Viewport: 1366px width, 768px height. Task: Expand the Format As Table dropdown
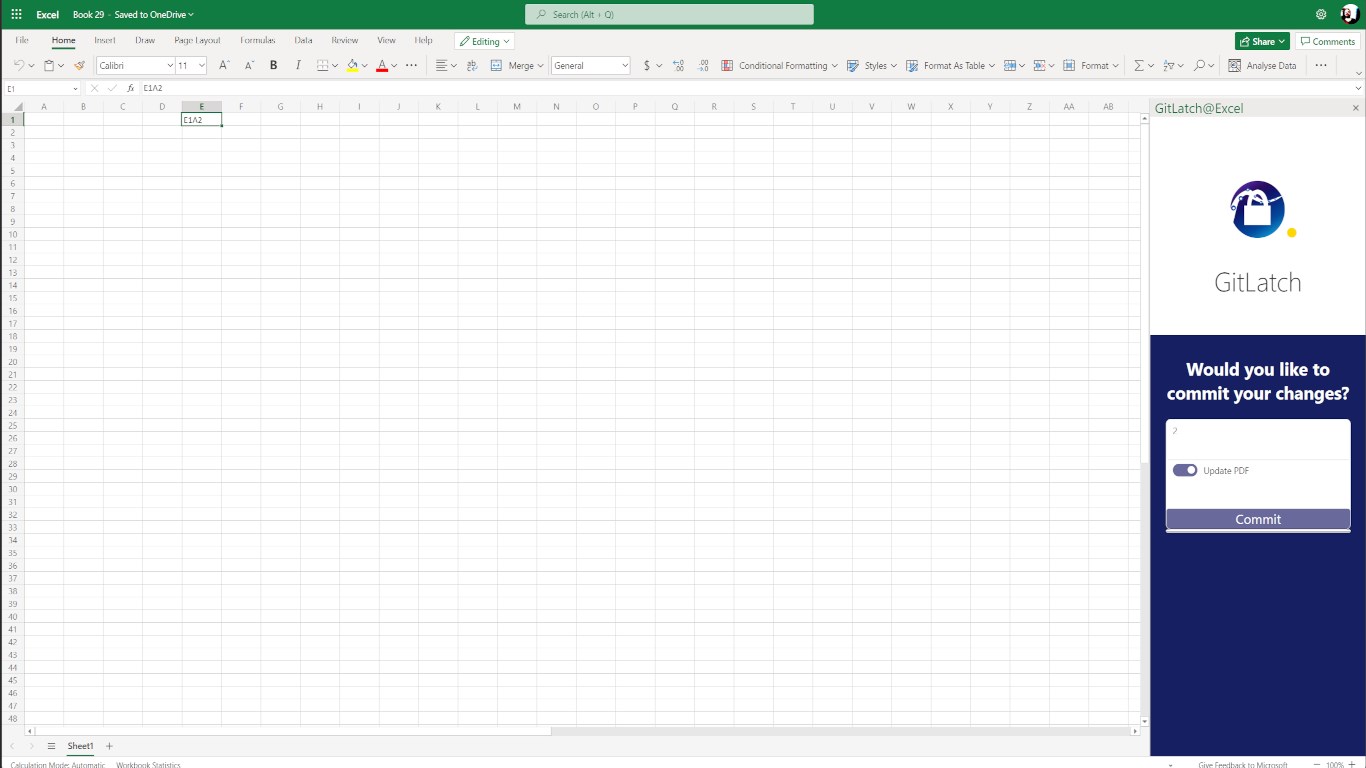991,65
